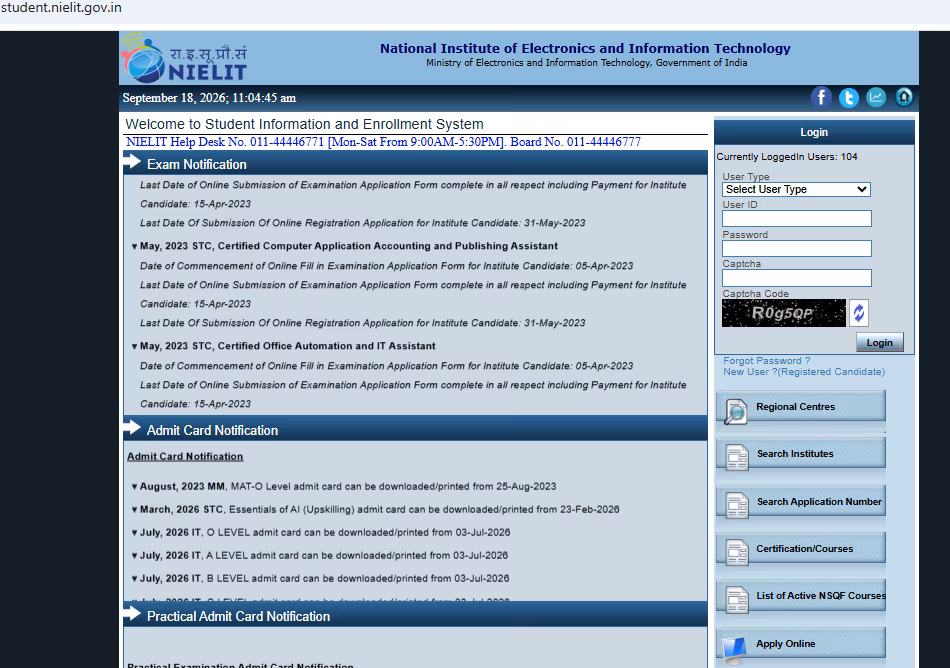Click Currently LoggedIn Users: 104 text
Viewport: 950px width, 668px height.
click(x=786, y=157)
